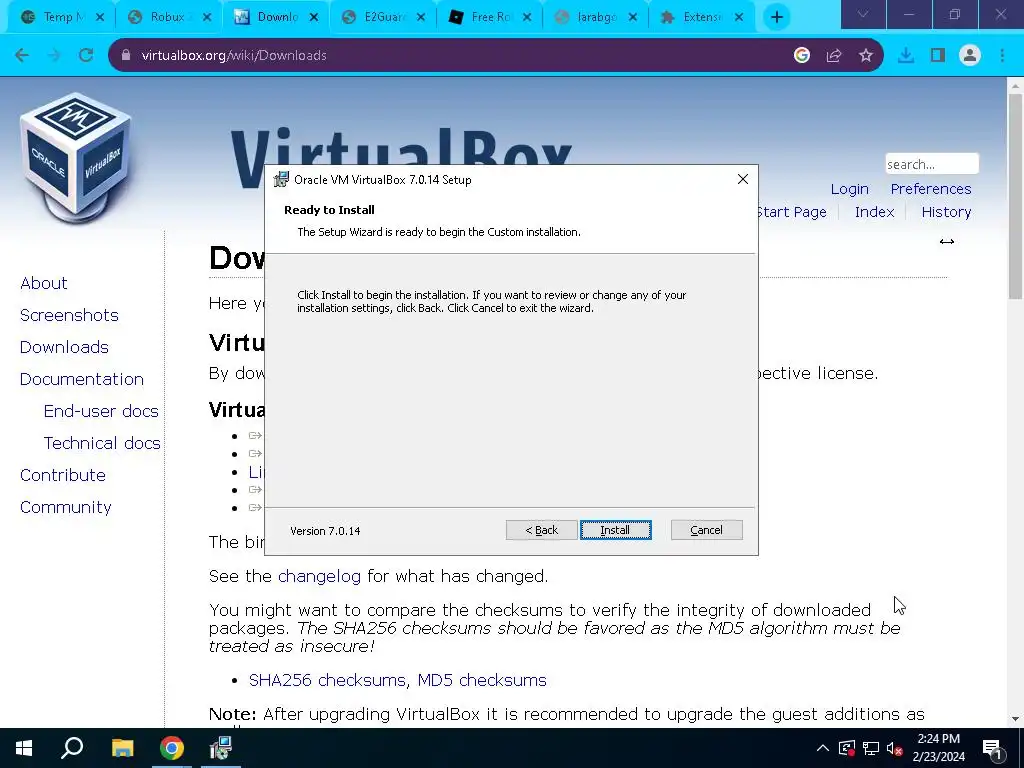Screen dimensions: 1024x768
Task: Switch to the Extensions browser tab
Action: [x=699, y=17]
